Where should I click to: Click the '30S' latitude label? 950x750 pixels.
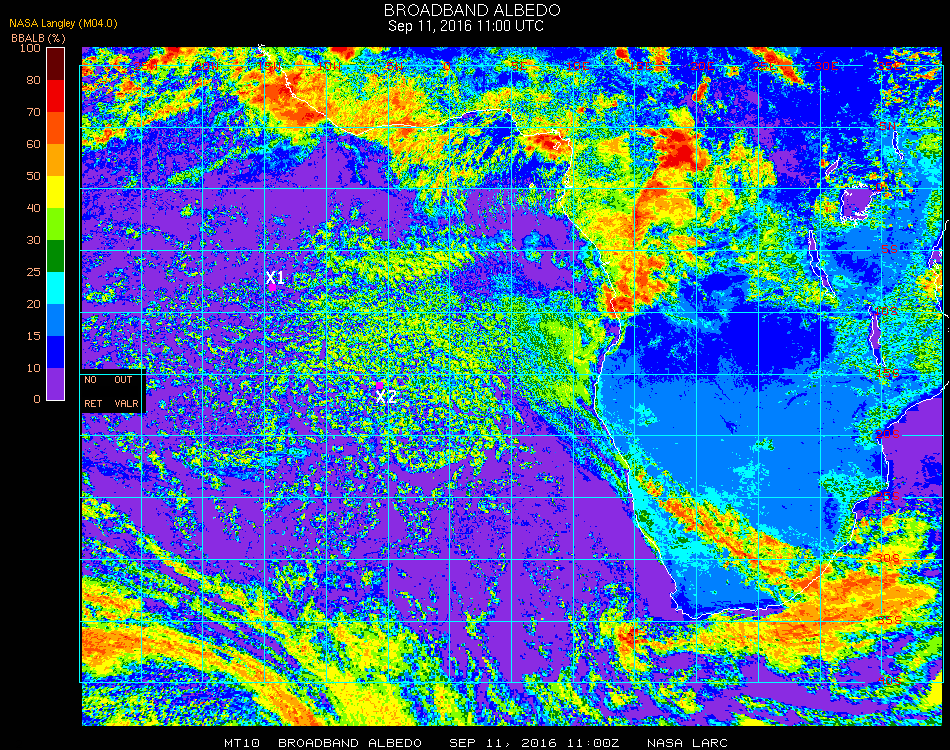tap(888, 559)
